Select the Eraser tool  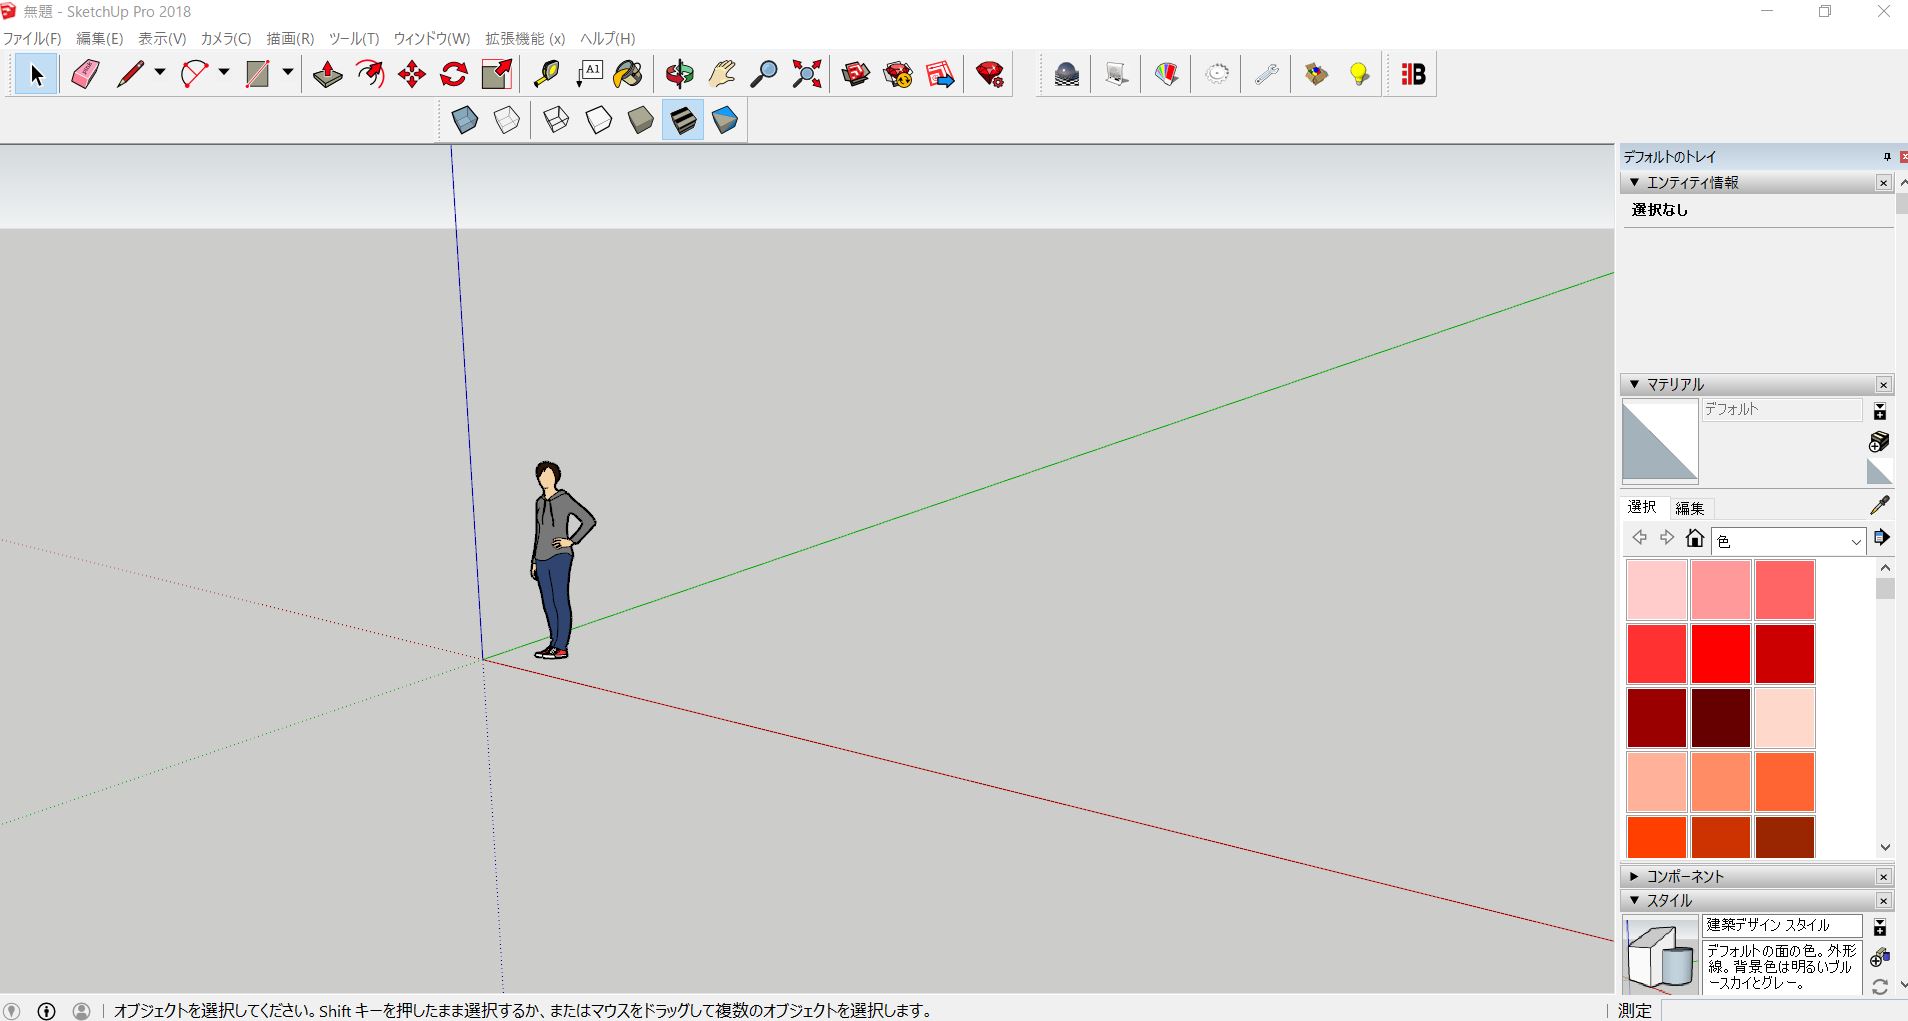point(86,75)
